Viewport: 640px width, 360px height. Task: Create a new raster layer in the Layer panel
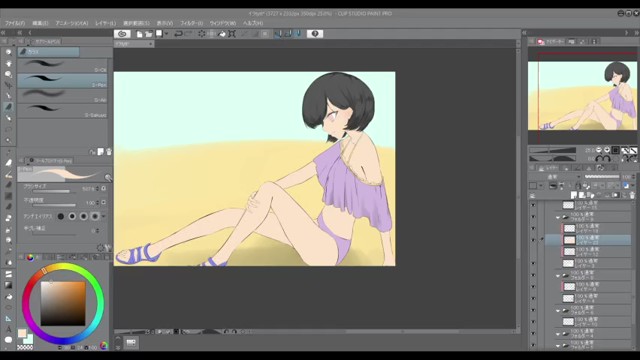pyautogui.click(x=574, y=195)
